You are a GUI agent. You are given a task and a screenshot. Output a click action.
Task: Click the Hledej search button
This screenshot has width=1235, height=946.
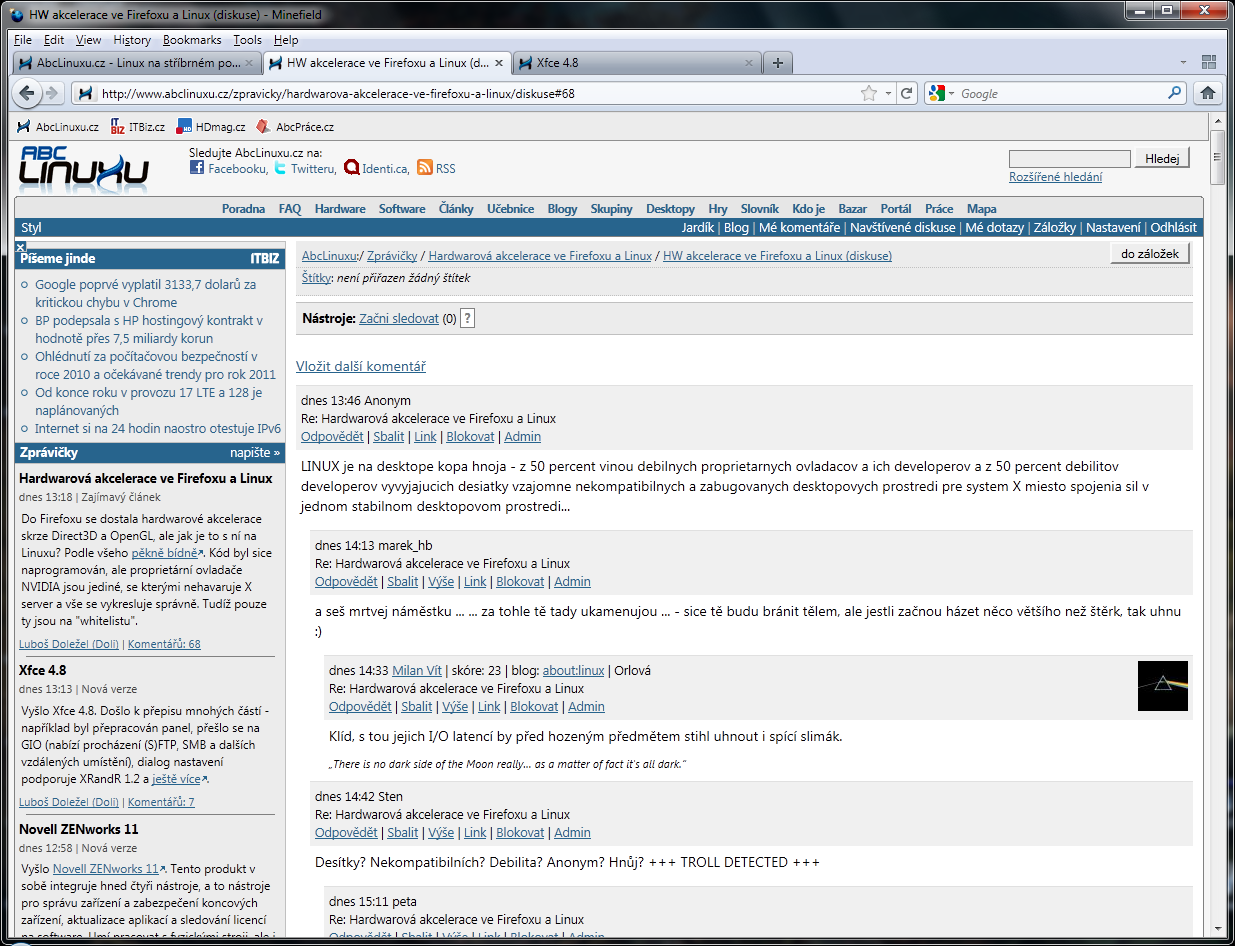tap(1162, 158)
